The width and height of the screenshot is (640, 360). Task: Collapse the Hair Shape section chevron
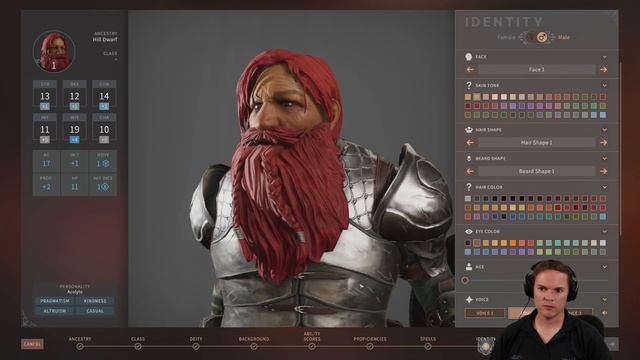point(604,130)
